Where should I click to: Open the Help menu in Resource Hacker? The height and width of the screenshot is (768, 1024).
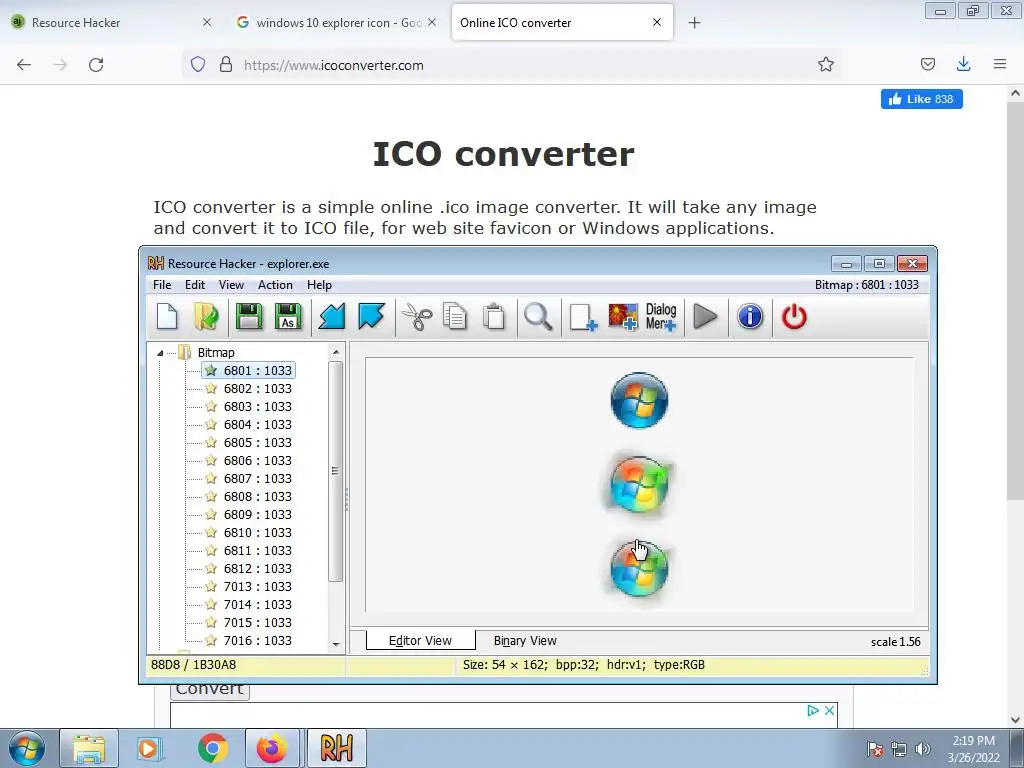pos(319,285)
